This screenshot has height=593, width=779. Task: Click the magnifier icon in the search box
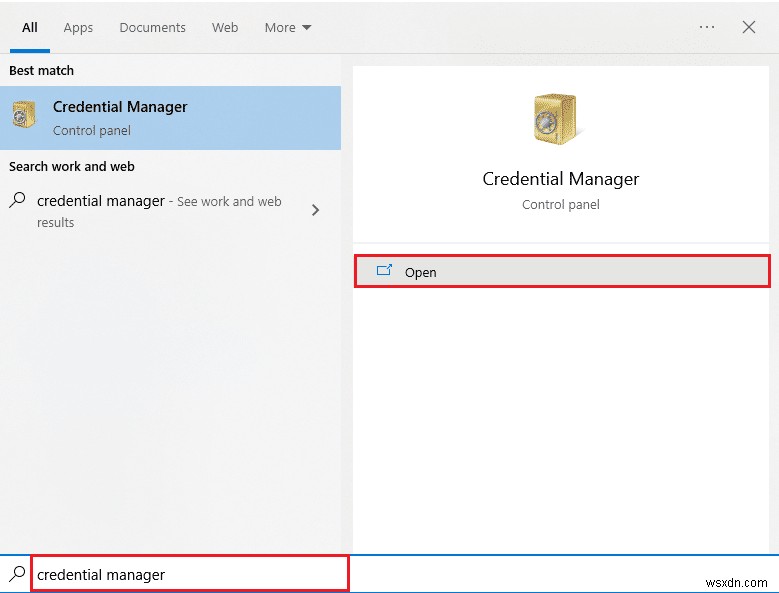tap(17, 574)
